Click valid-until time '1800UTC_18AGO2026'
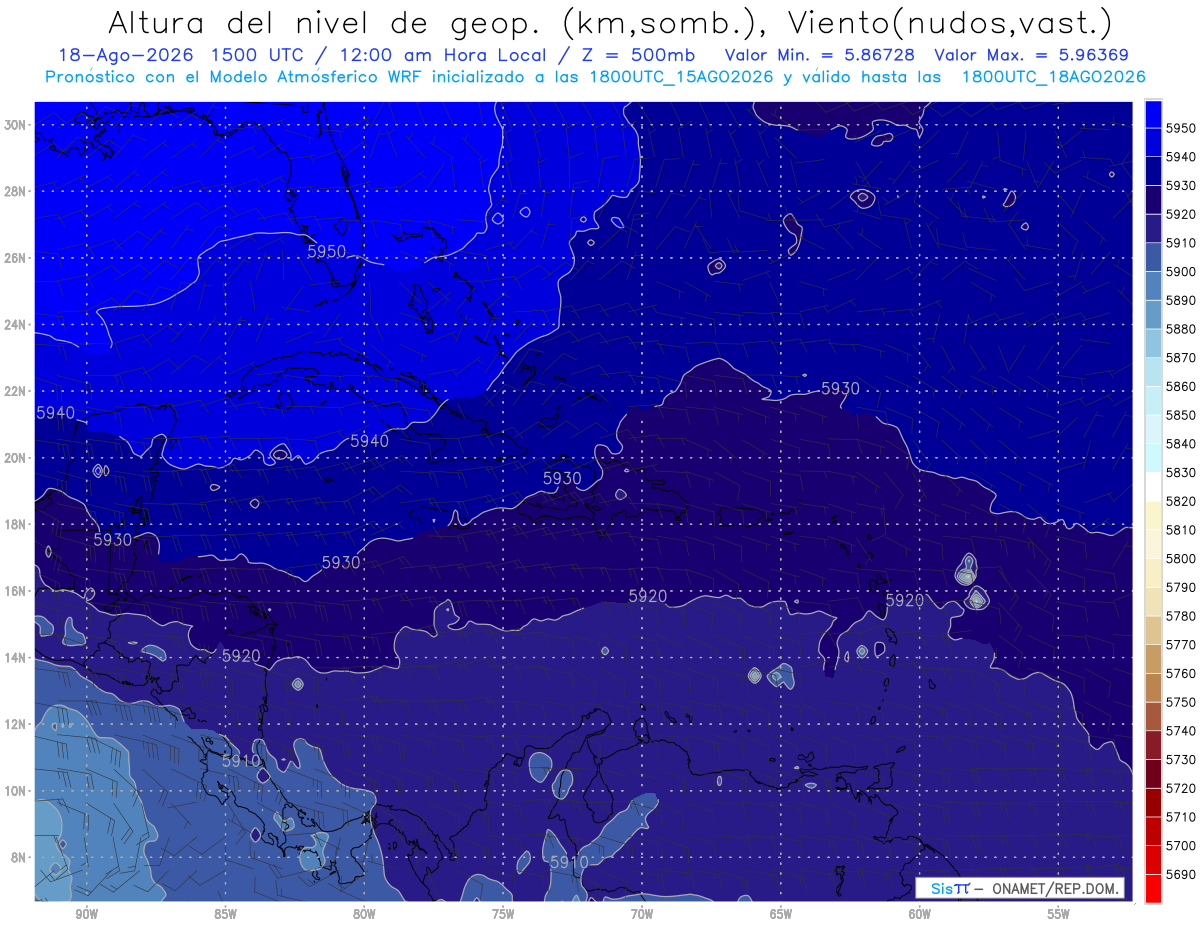Screen dimensions: 1200x927 (x=1053, y=77)
